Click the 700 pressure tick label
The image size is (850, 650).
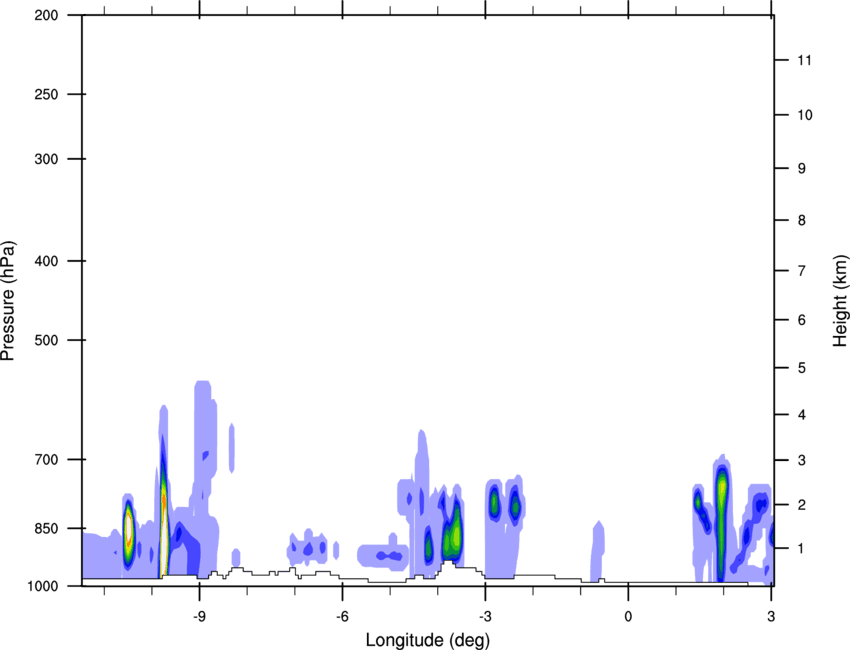click(x=46, y=459)
